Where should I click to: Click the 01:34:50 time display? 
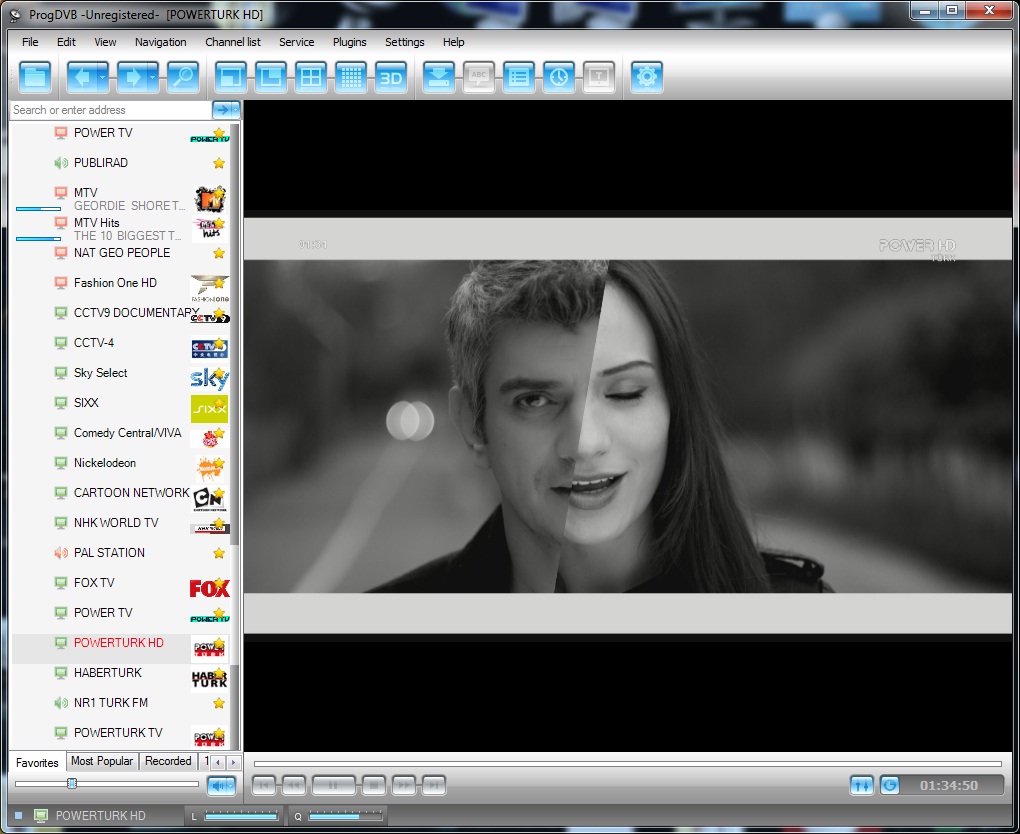pyautogui.click(x=948, y=785)
